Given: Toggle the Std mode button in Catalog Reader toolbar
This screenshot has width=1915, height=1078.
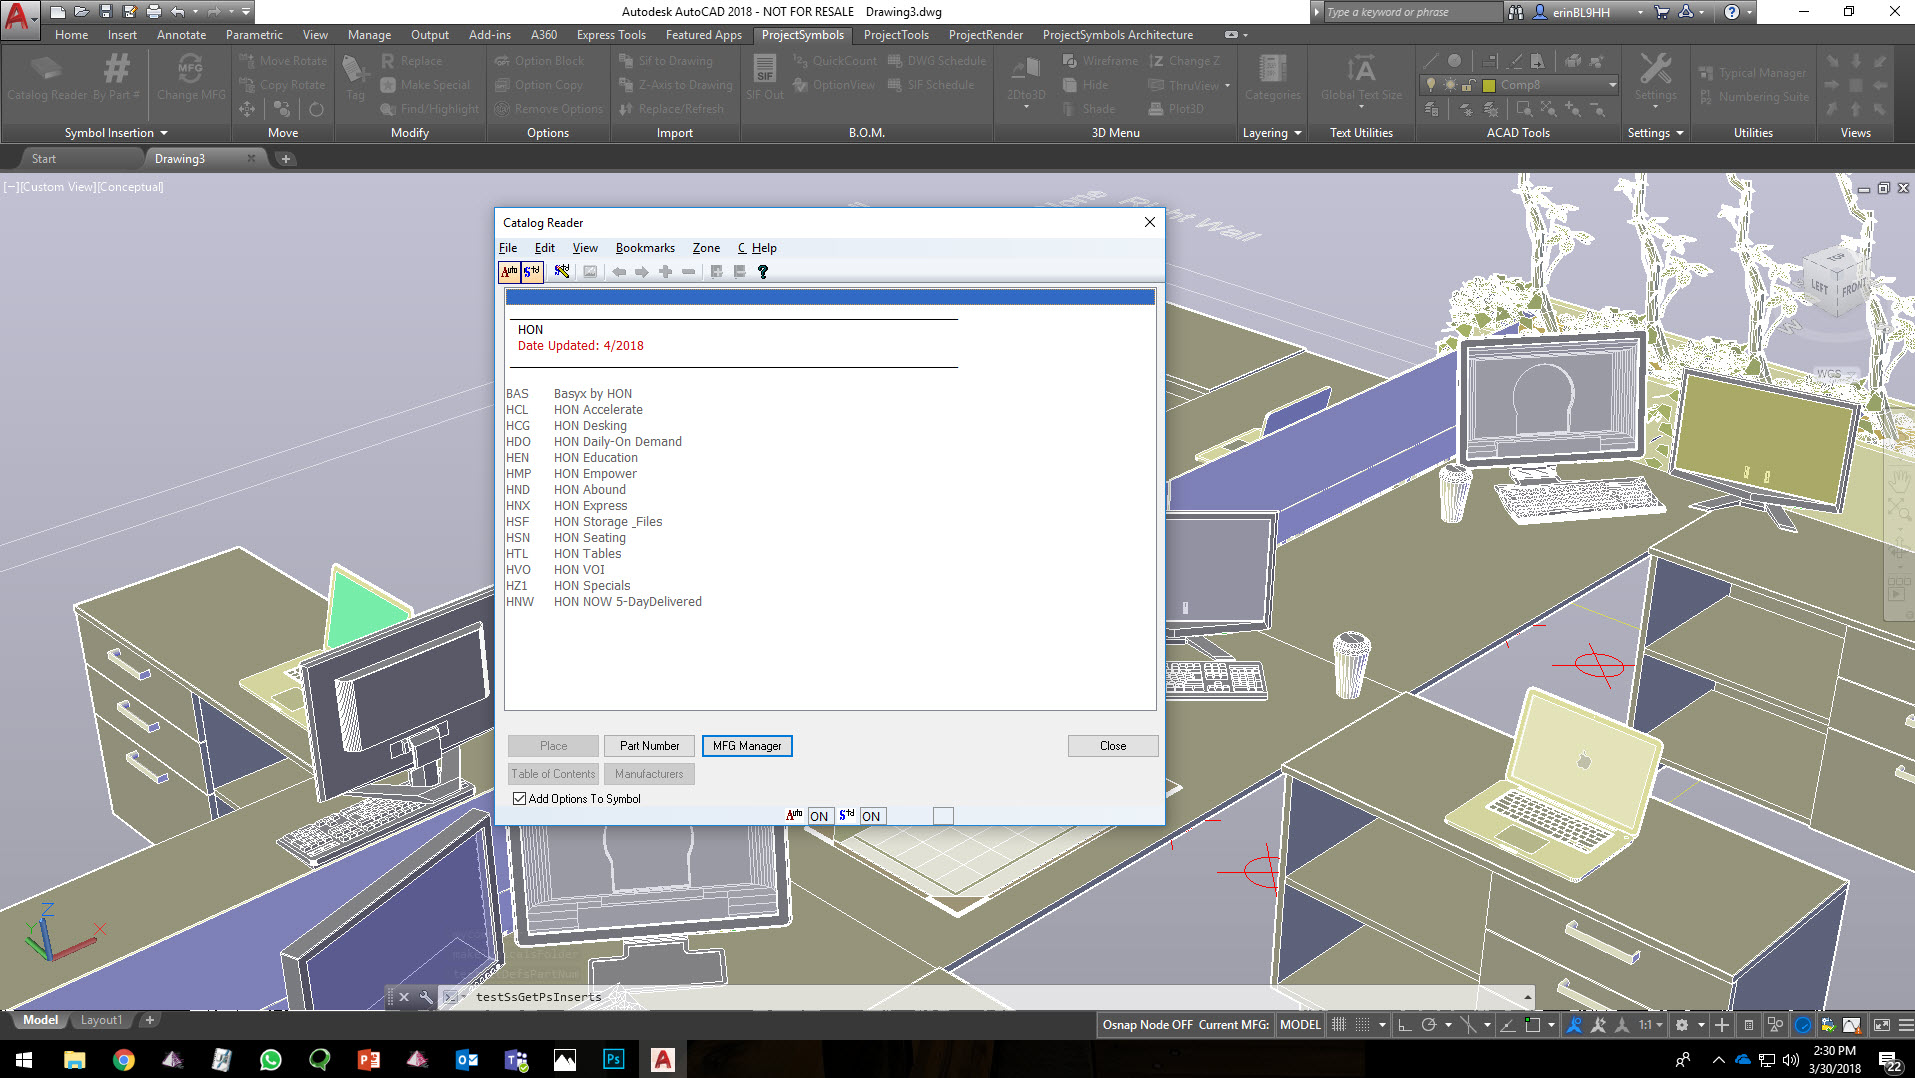Looking at the screenshot, I should [x=531, y=271].
